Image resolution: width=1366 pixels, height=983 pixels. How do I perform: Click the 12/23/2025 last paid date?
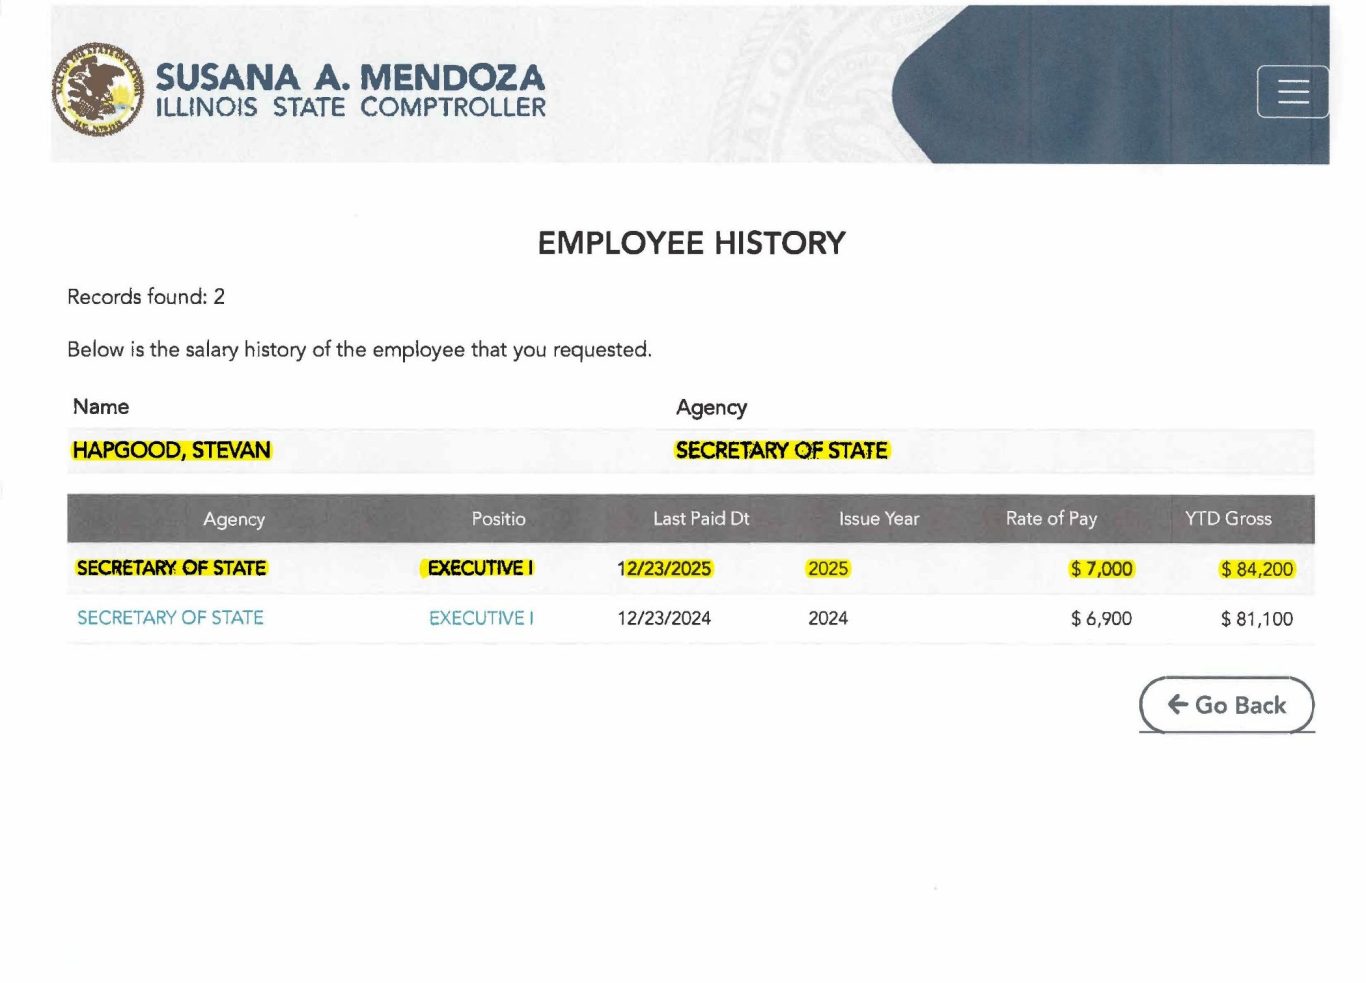coord(664,569)
